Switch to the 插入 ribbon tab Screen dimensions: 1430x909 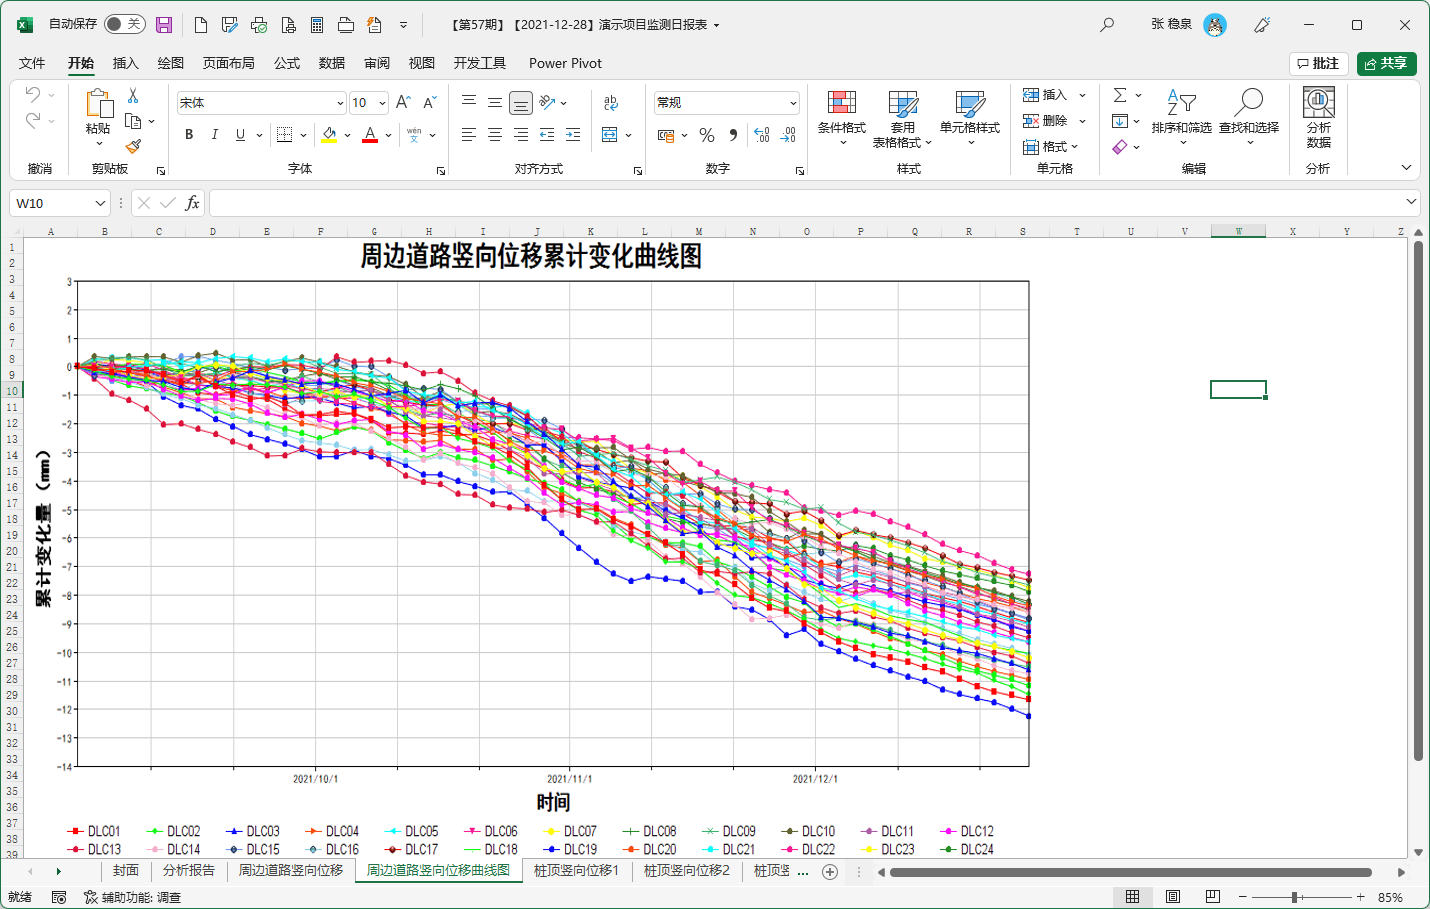pyautogui.click(x=126, y=63)
